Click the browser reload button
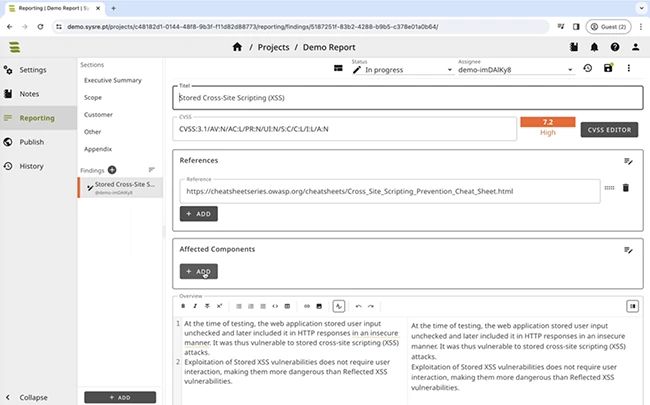Viewport: 650px width, 405px height. click(40, 27)
